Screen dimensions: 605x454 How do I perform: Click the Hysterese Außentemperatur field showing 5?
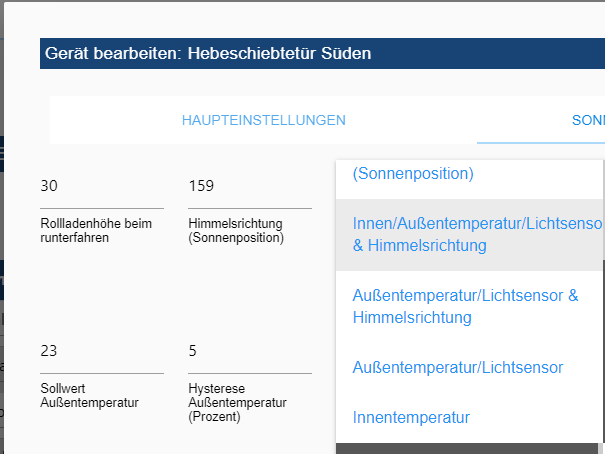pyautogui.click(x=250, y=351)
